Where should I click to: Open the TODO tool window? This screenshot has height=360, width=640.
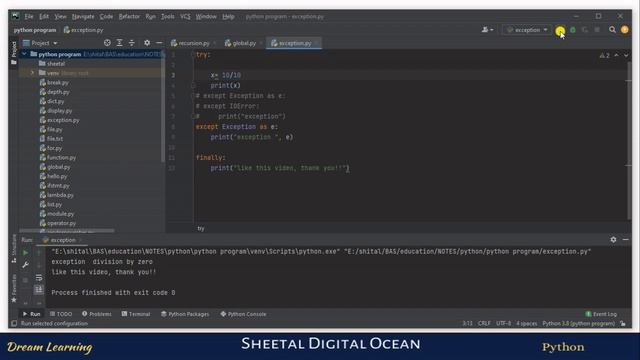click(61, 314)
